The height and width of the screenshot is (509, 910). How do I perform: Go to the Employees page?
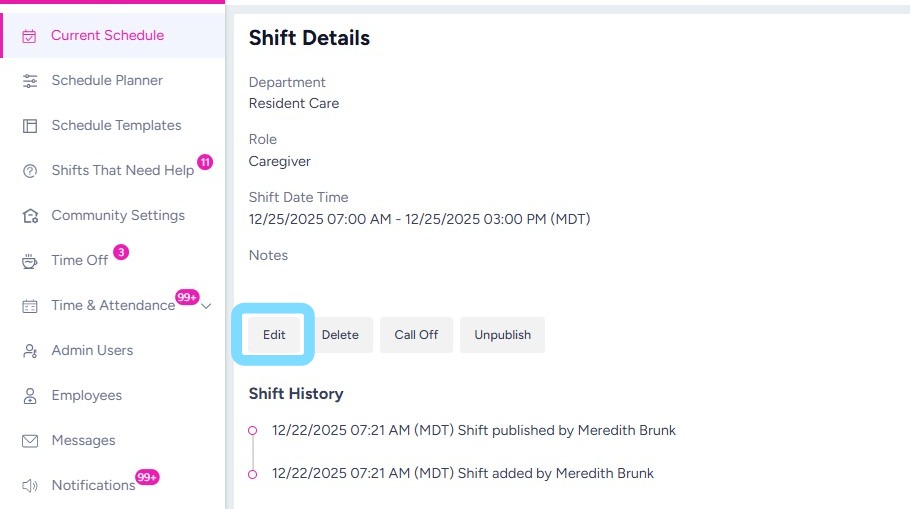[x=86, y=396]
